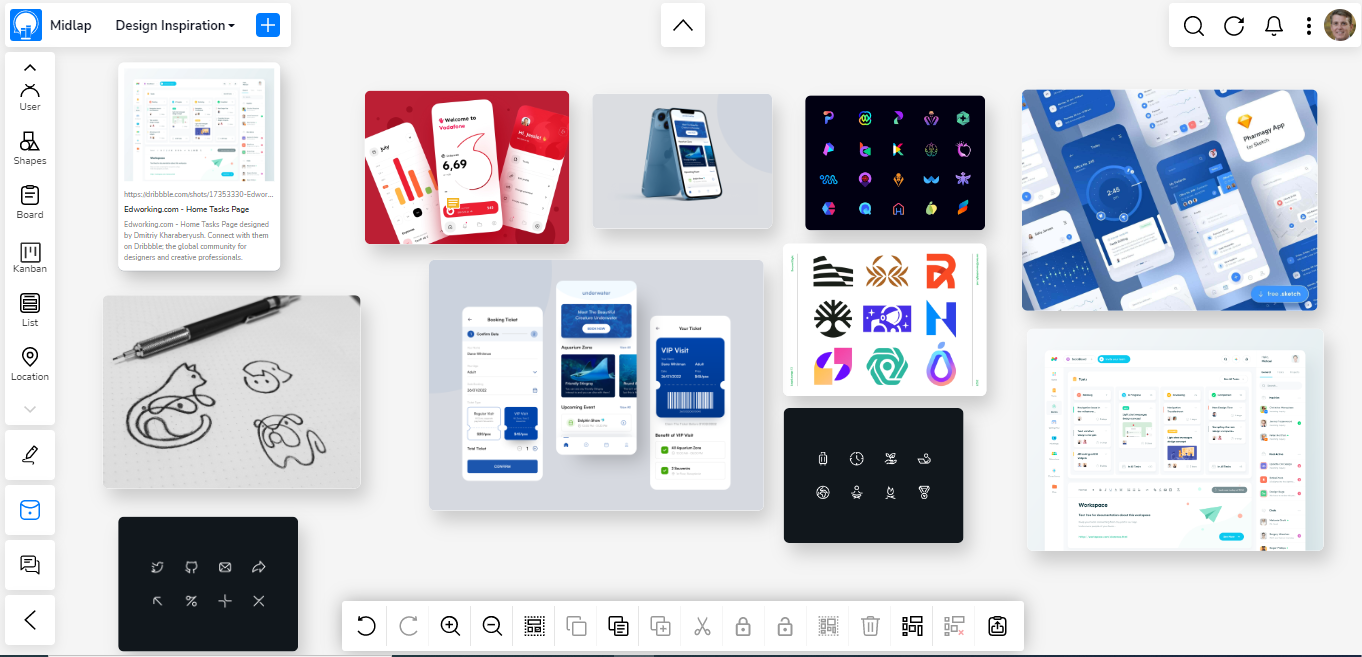Select the List tool in the sidebar

pos(29,310)
